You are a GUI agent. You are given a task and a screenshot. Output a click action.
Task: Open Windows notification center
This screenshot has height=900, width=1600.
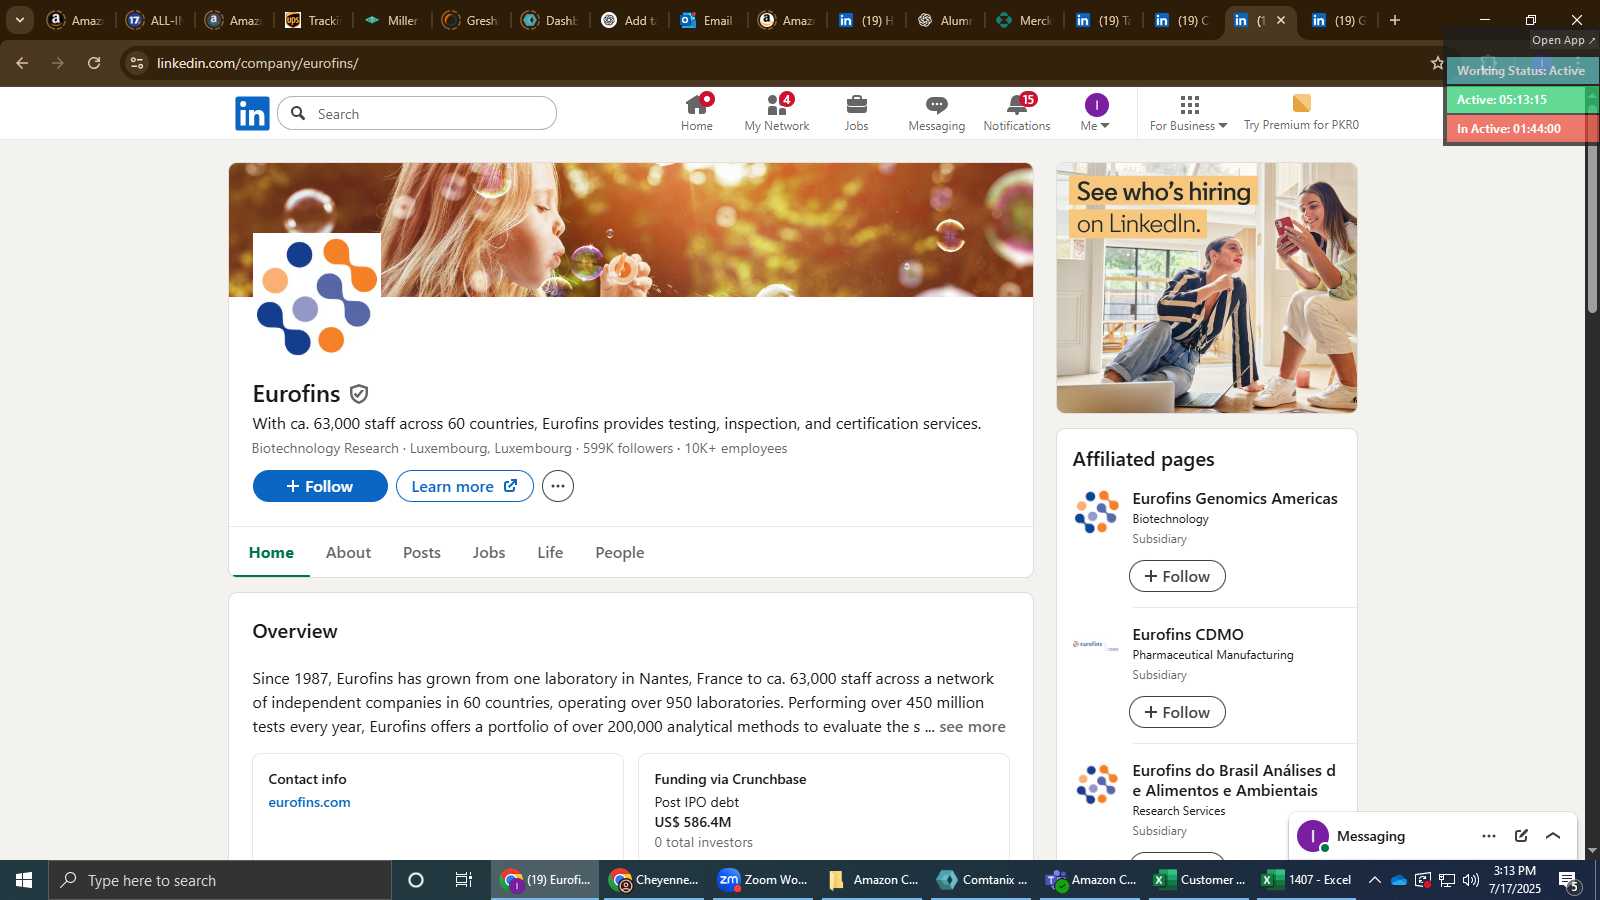1569,881
